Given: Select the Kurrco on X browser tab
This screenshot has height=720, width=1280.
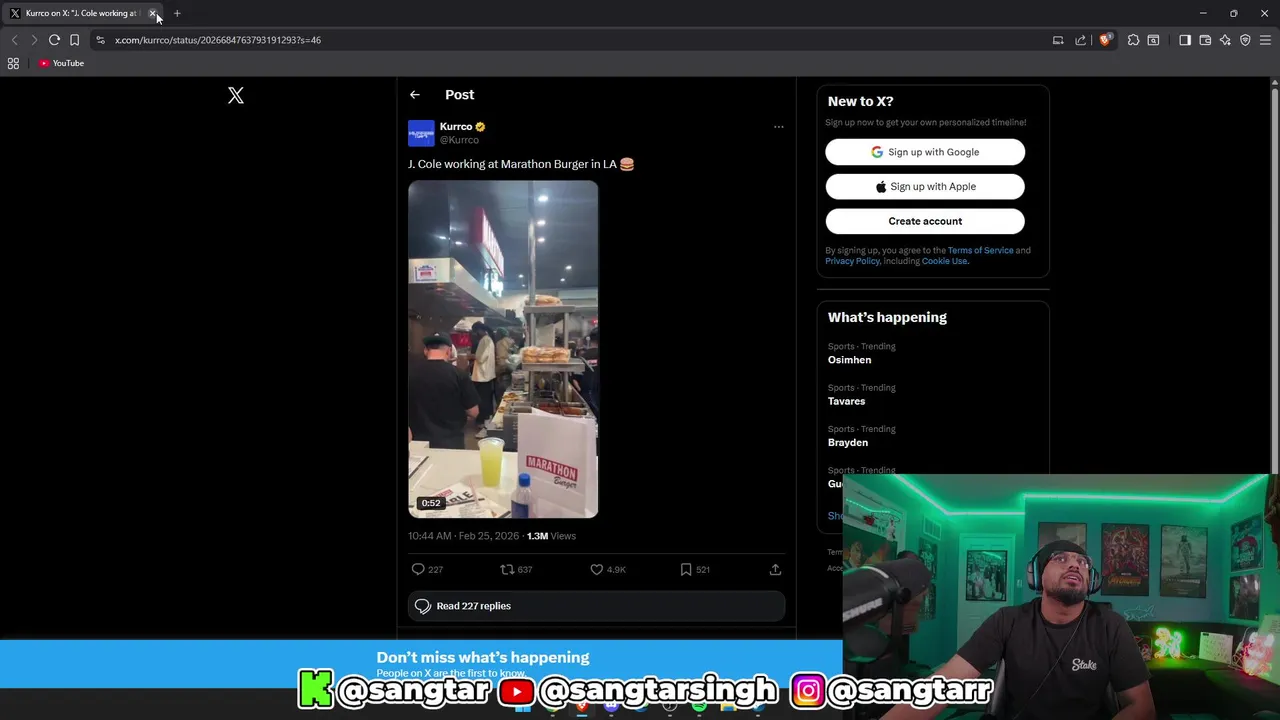Looking at the screenshot, I should pyautogui.click(x=82, y=13).
